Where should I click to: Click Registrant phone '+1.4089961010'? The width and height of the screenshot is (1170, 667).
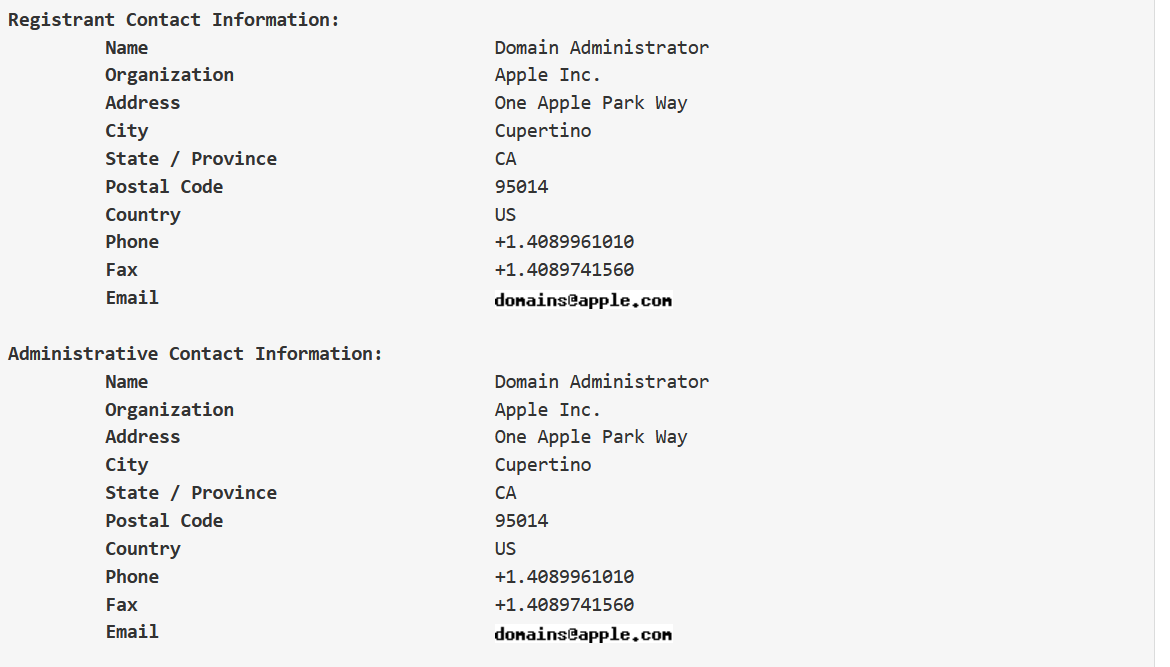pos(564,242)
